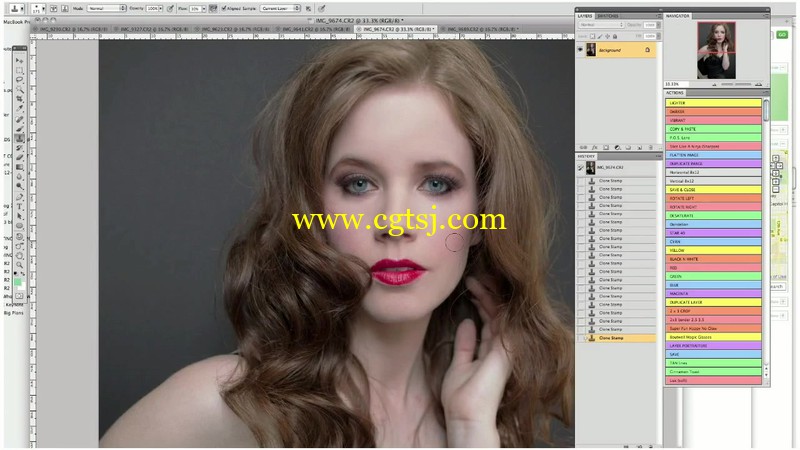Switch to IMG_9621.CR2 document tab

[233, 30]
